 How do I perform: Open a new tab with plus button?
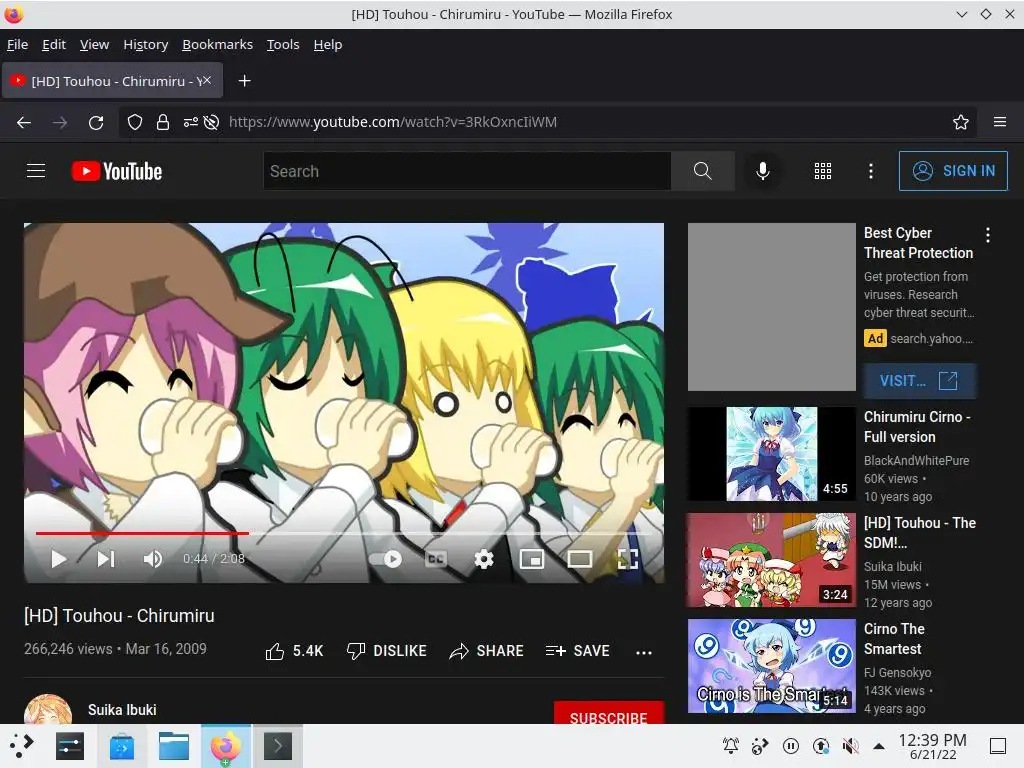[244, 81]
